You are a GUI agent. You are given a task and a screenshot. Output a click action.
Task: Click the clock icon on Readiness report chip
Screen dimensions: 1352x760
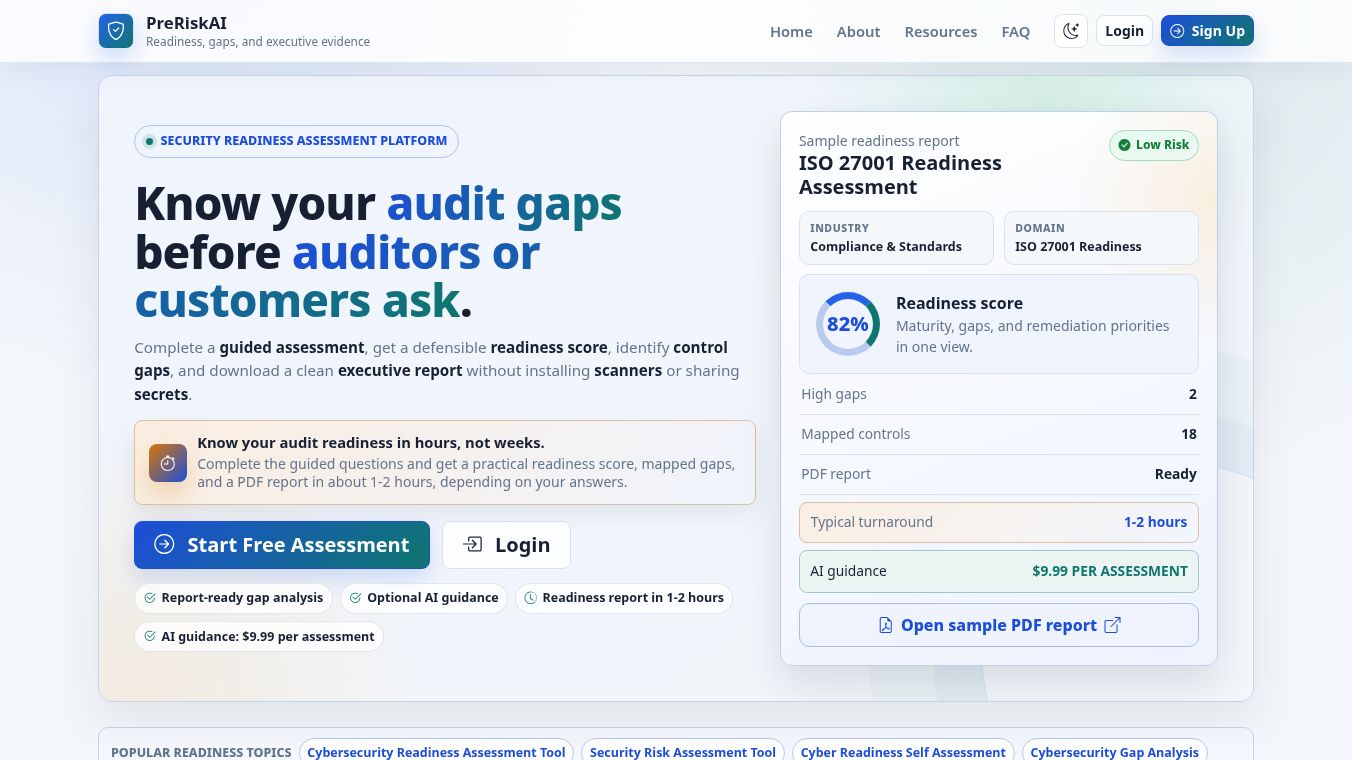pos(531,598)
